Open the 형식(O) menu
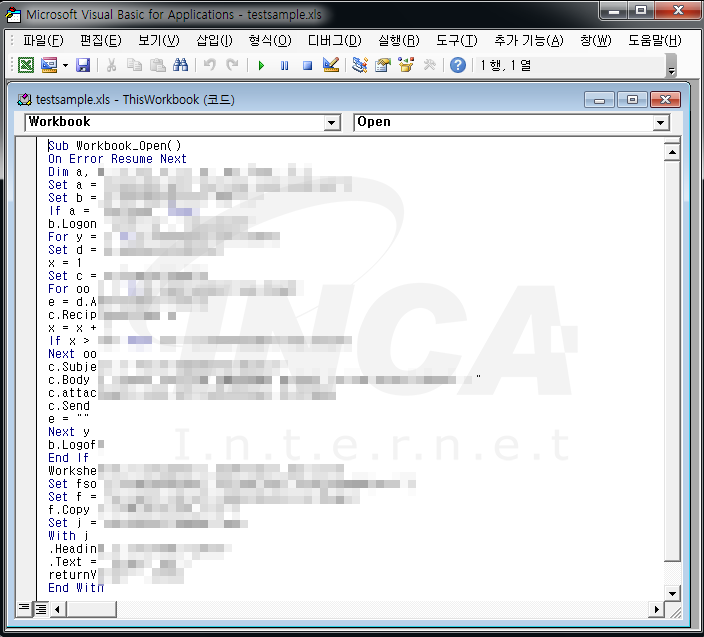704x637 pixels. 270,41
